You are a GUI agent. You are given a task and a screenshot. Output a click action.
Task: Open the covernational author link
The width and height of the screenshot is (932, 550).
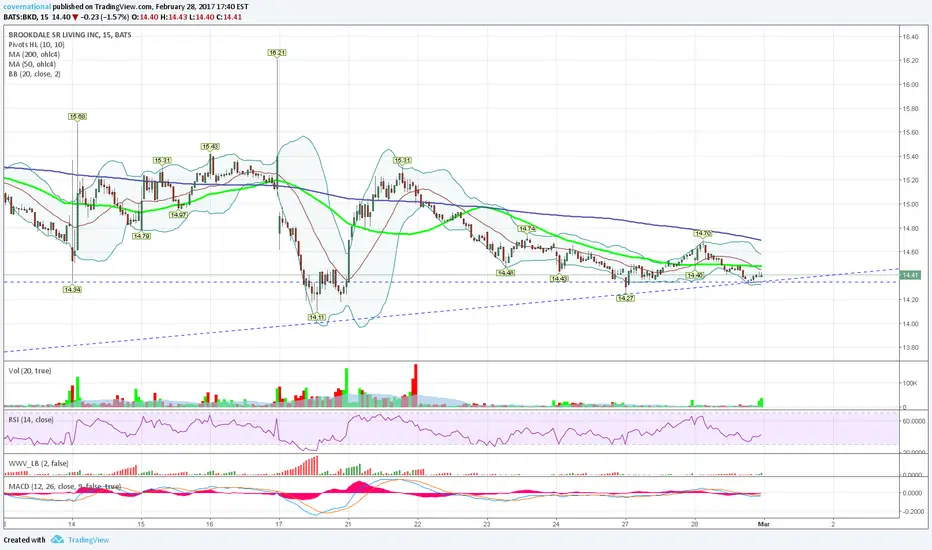pyautogui.click(x=27, y=7)
